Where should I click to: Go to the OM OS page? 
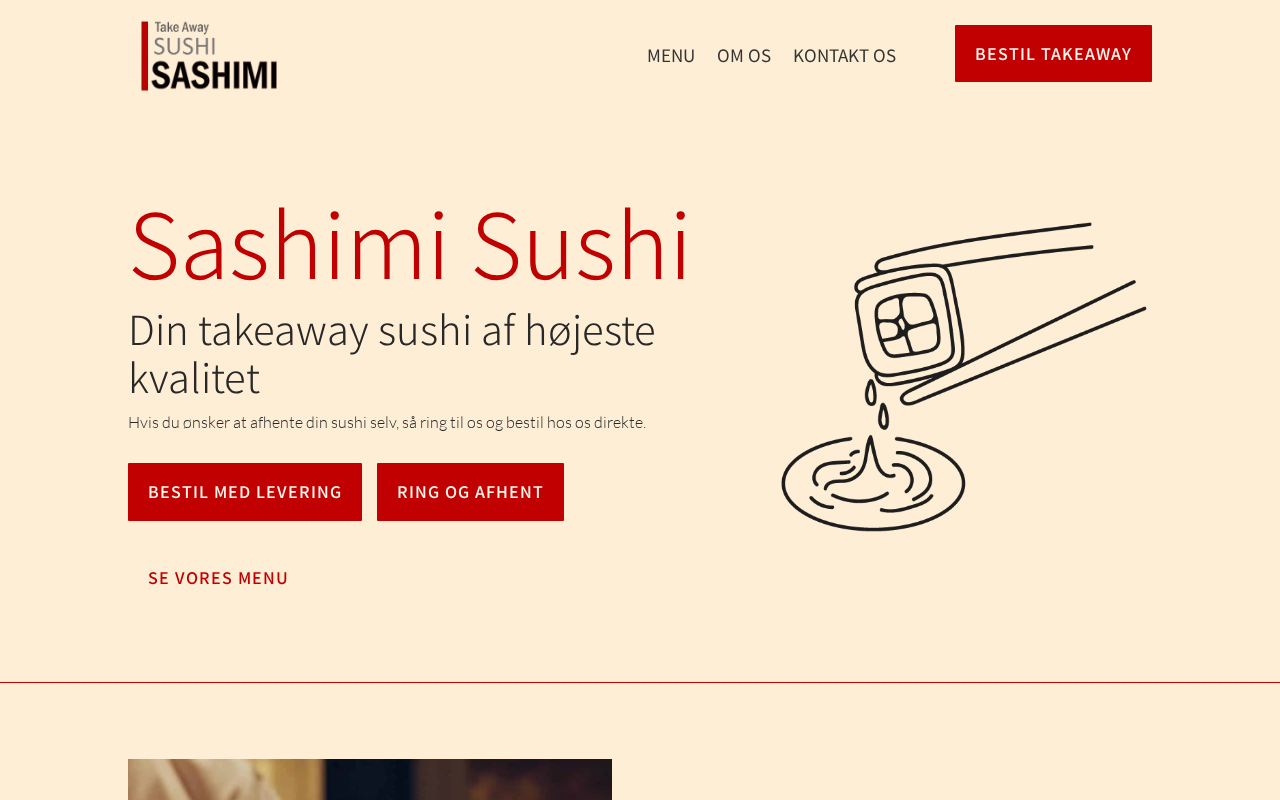(744, 55)
